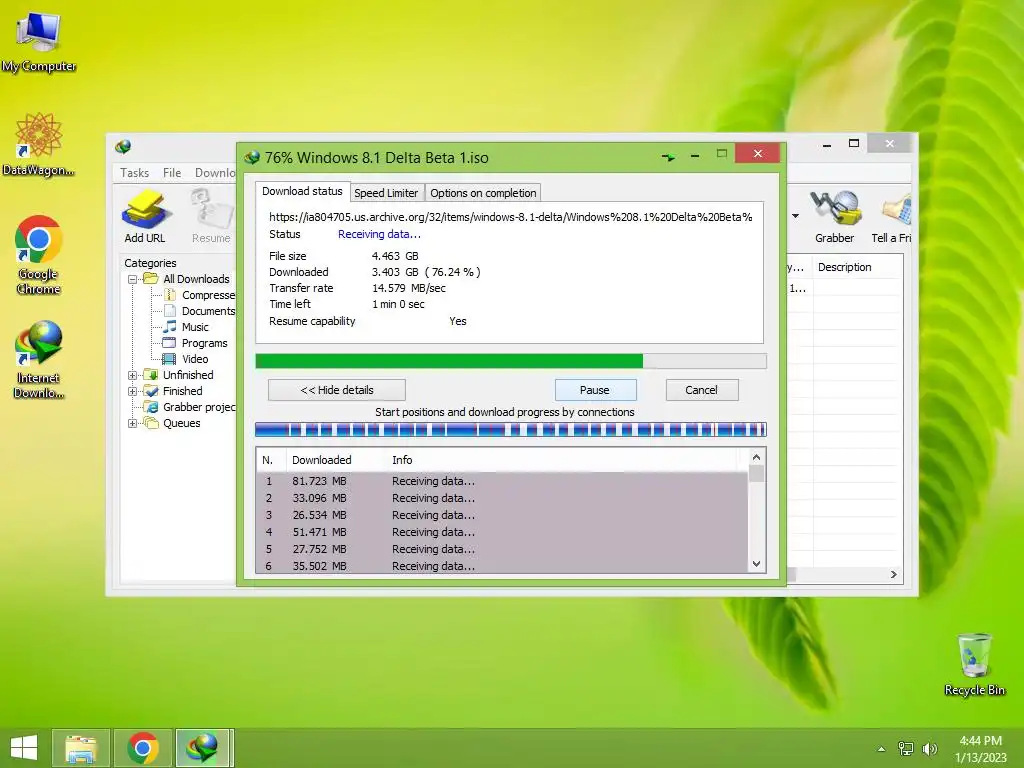The width and height of the screenshot is (1024, 768).
Task: Open Chrome from the taskbar
Action: tap(143, 748)
